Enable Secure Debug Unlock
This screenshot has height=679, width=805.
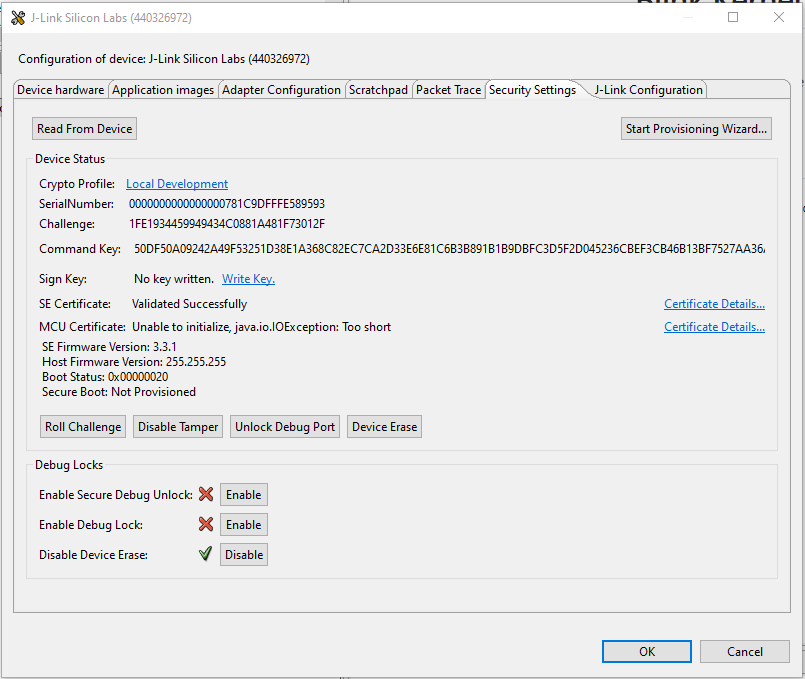pyautogui.click(x=243, y=494)
